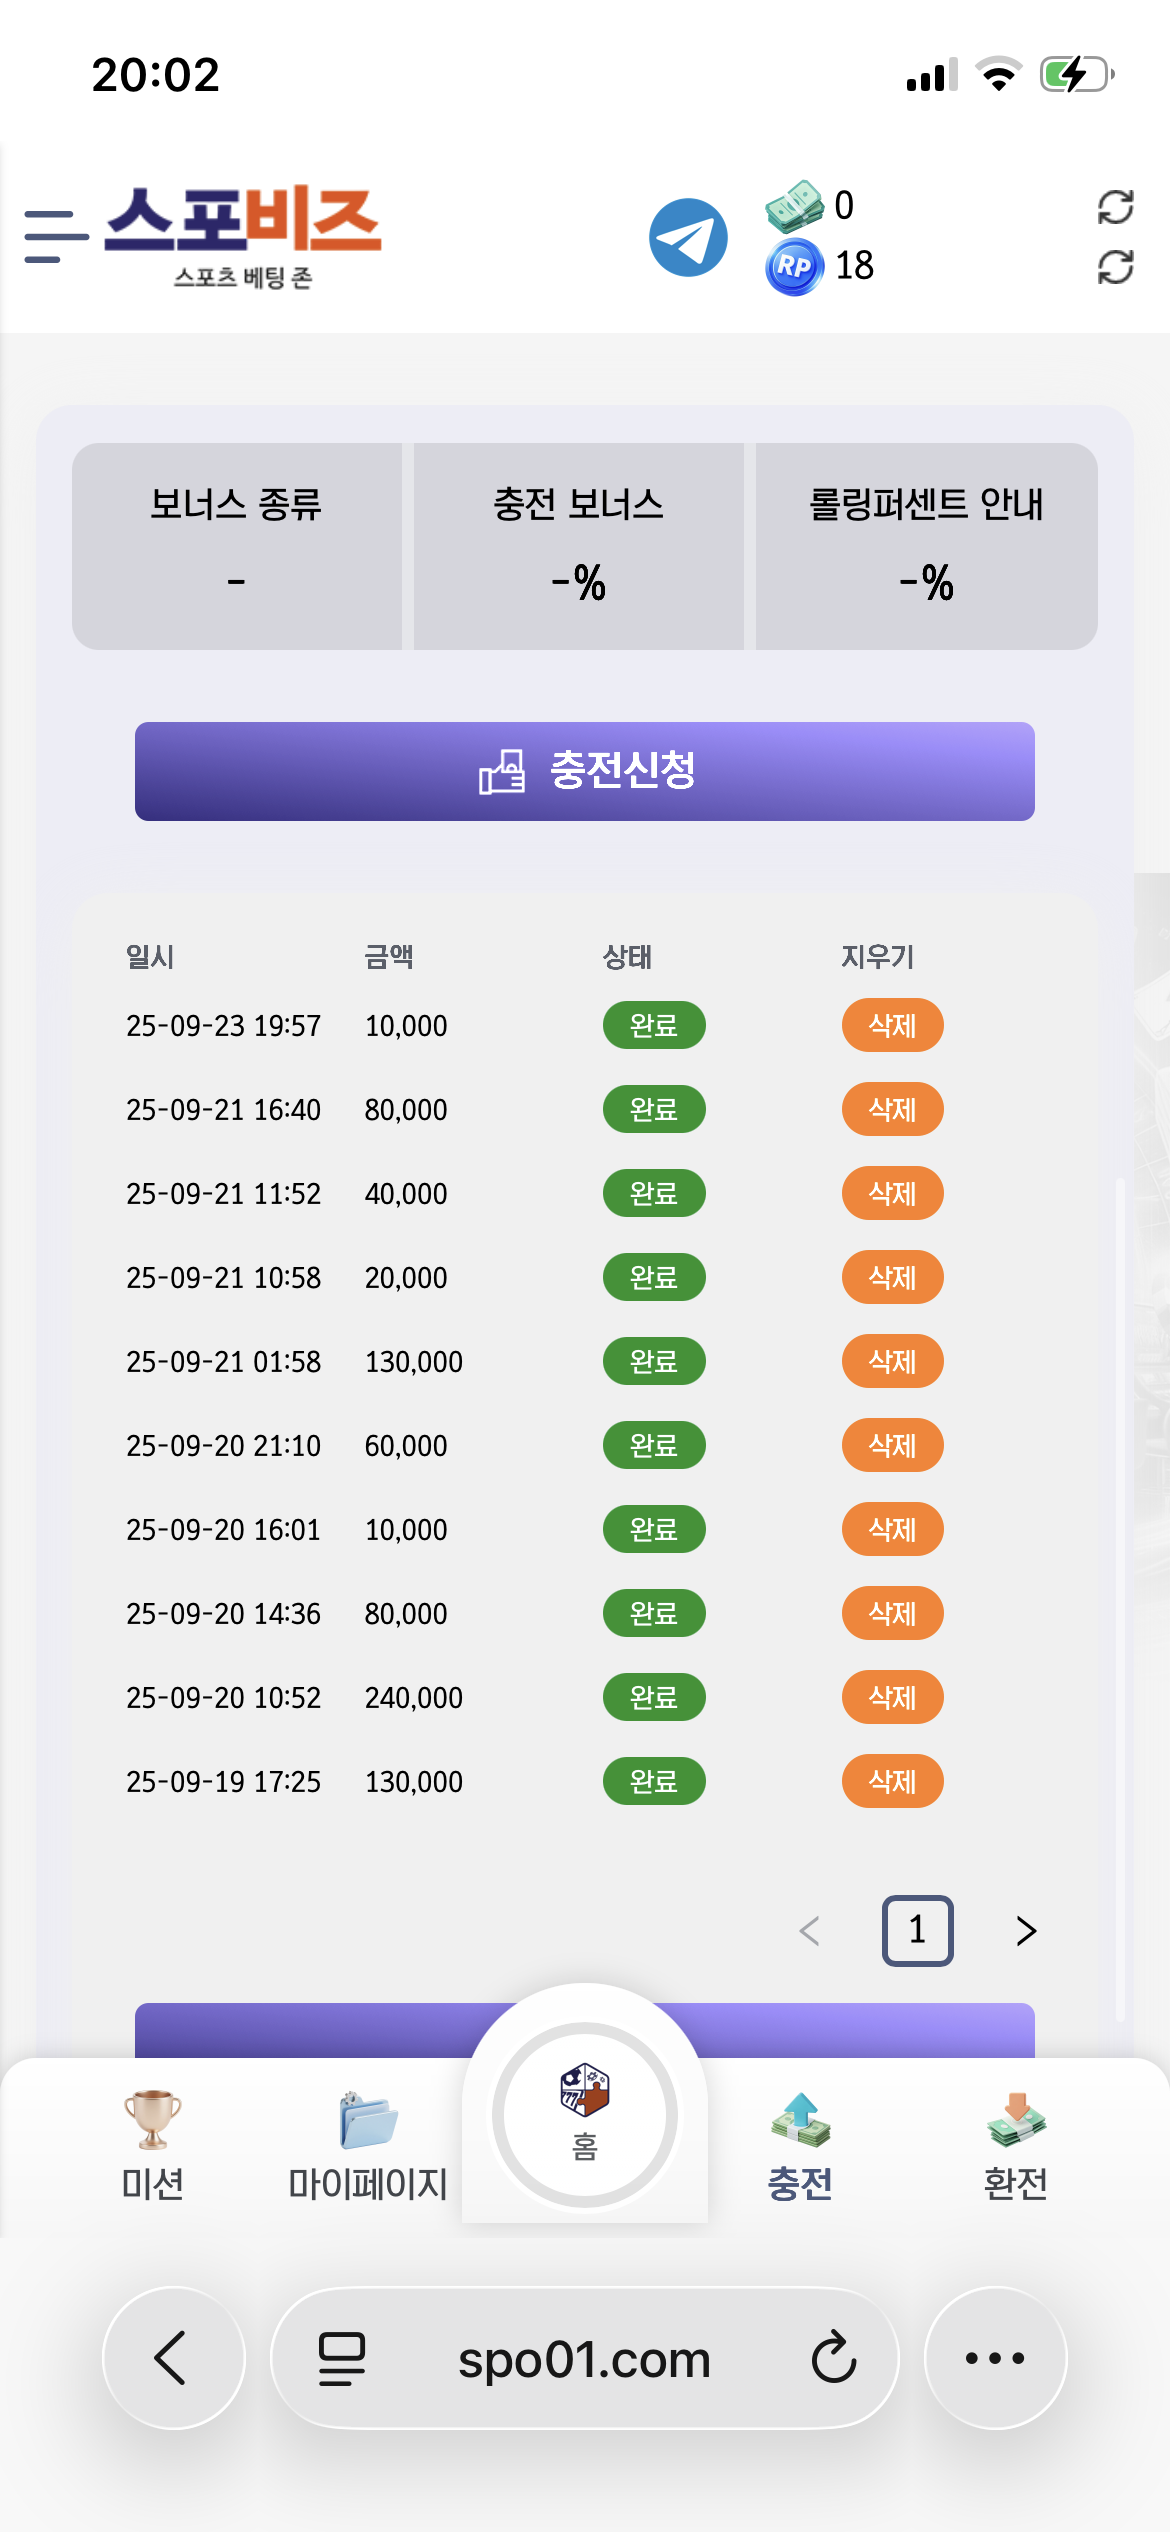Screen dimensions: 1170x2532
Task: Delete the 240,000 deposit entry
Action: (892, 1697)
